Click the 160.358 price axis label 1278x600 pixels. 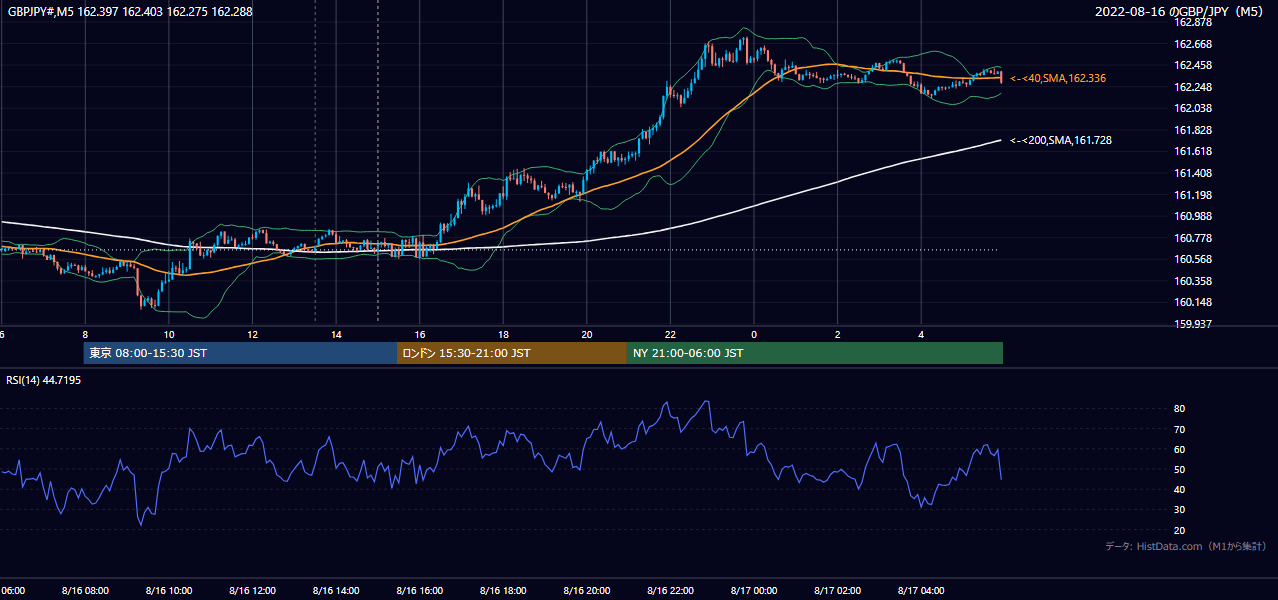[1192, 281]
